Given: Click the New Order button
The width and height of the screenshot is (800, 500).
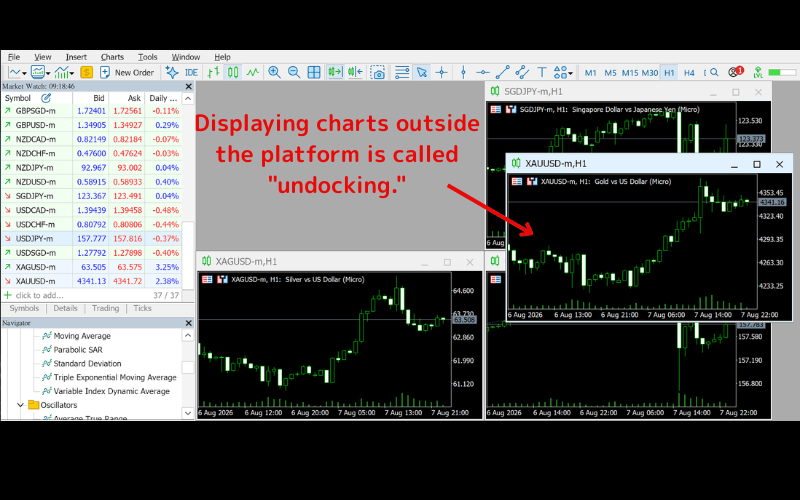Looking at the screenshot, I should (x=127, y=72).
